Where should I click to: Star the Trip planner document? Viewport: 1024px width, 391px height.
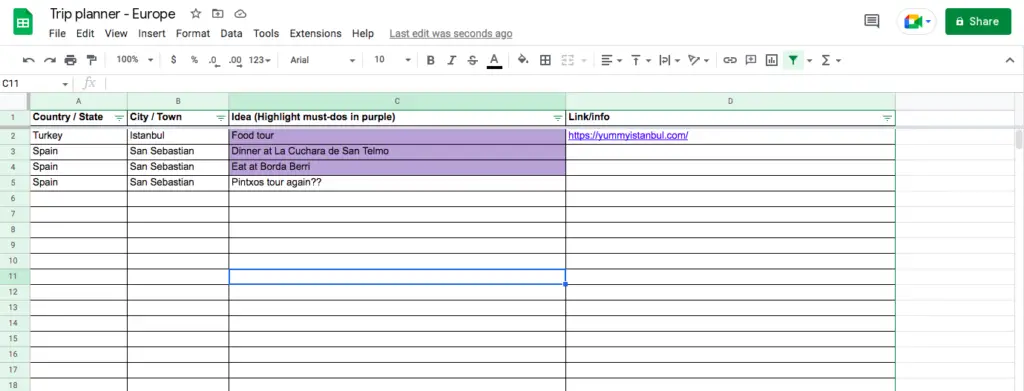[195, 14]
